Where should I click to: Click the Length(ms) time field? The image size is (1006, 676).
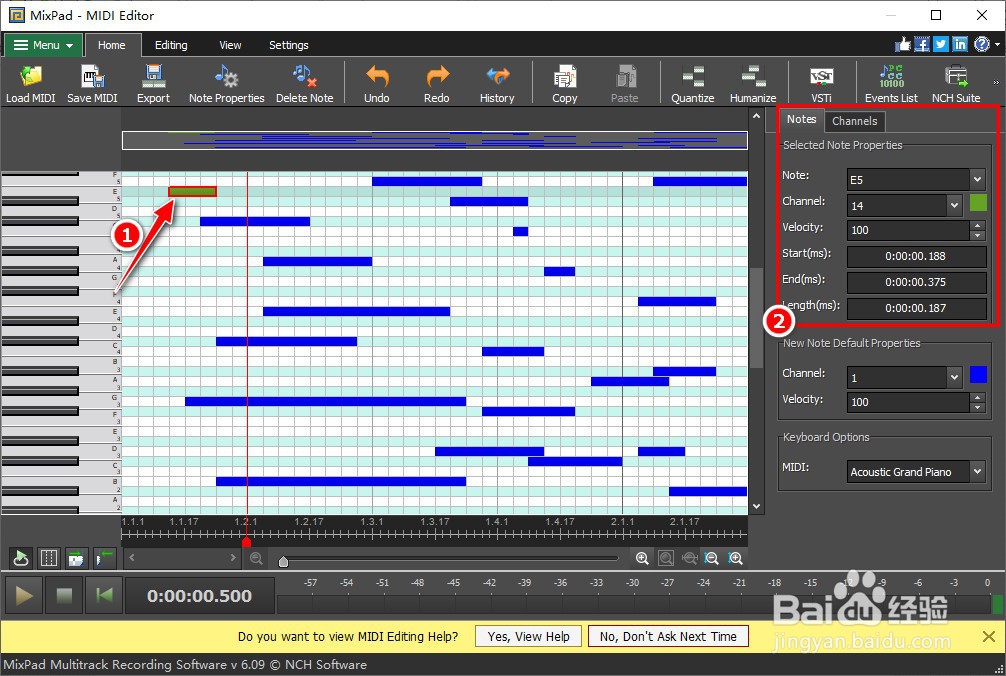pyautogui.click(x=916, y=308)
